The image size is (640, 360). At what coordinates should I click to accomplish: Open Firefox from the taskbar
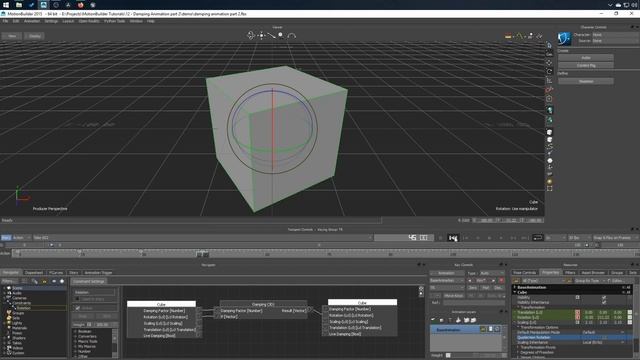pyautogui.click(x=80, y=5)
